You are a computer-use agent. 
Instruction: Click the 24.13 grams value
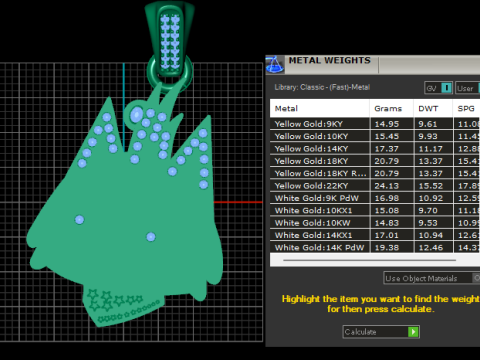pos(387,186)
